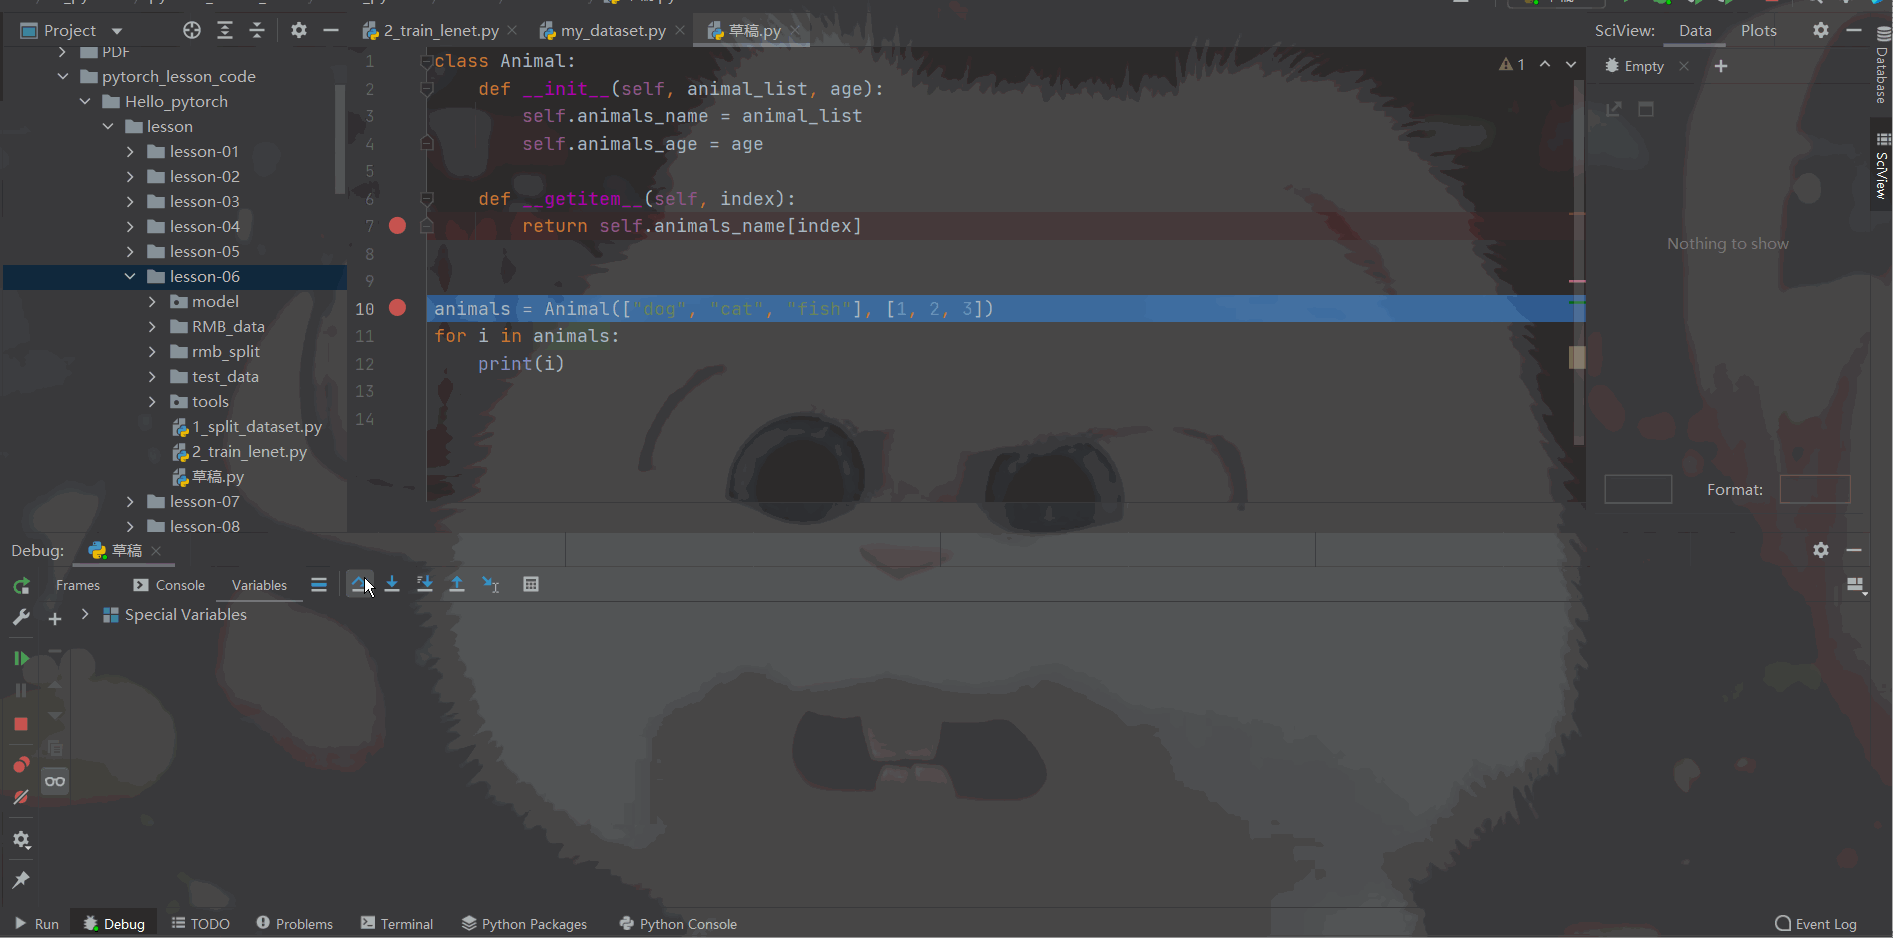
Task: Expand Special Variables node
Action: pyautogui.click(x=85, y=614)
